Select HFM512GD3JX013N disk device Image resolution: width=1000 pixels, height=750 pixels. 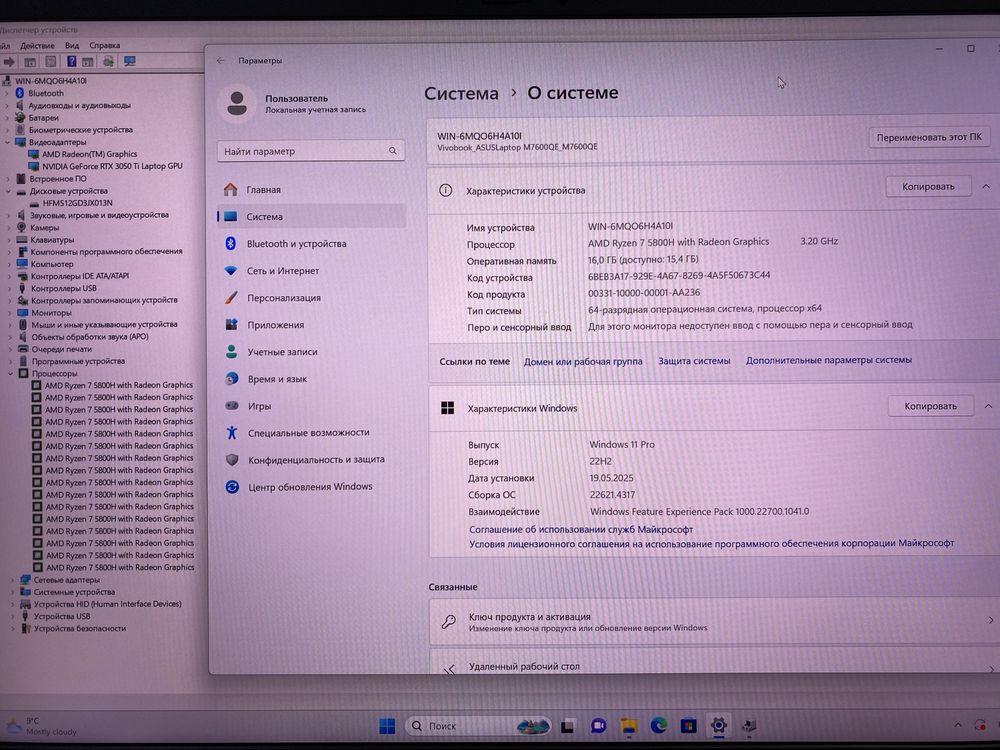point(77,203)
